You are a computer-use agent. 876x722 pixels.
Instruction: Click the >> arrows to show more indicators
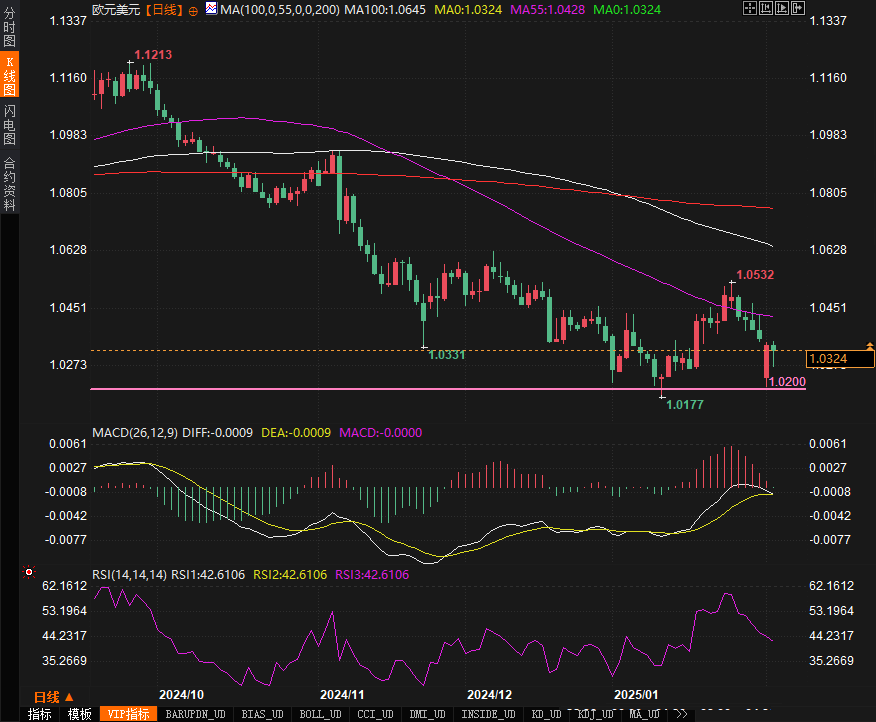point(680,714)
